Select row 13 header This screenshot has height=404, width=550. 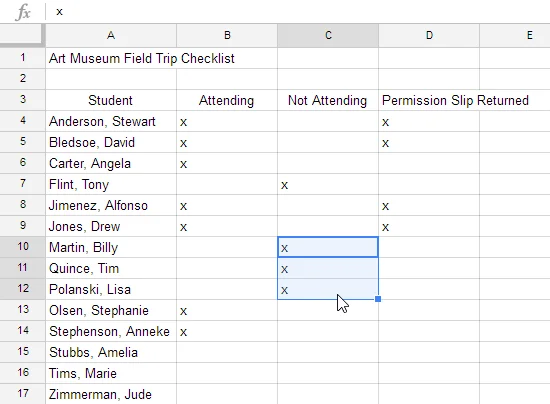coord(22,310)
